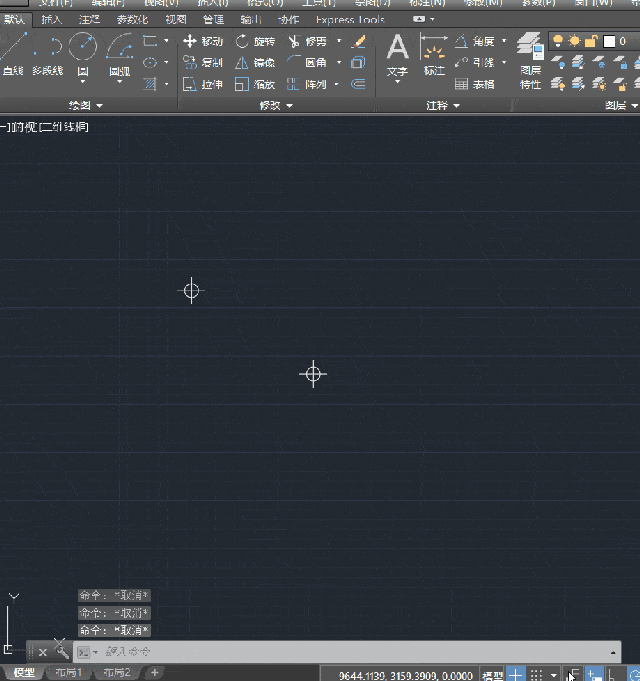Switch to the 布局2 layout tab

[x=117, y=673]
